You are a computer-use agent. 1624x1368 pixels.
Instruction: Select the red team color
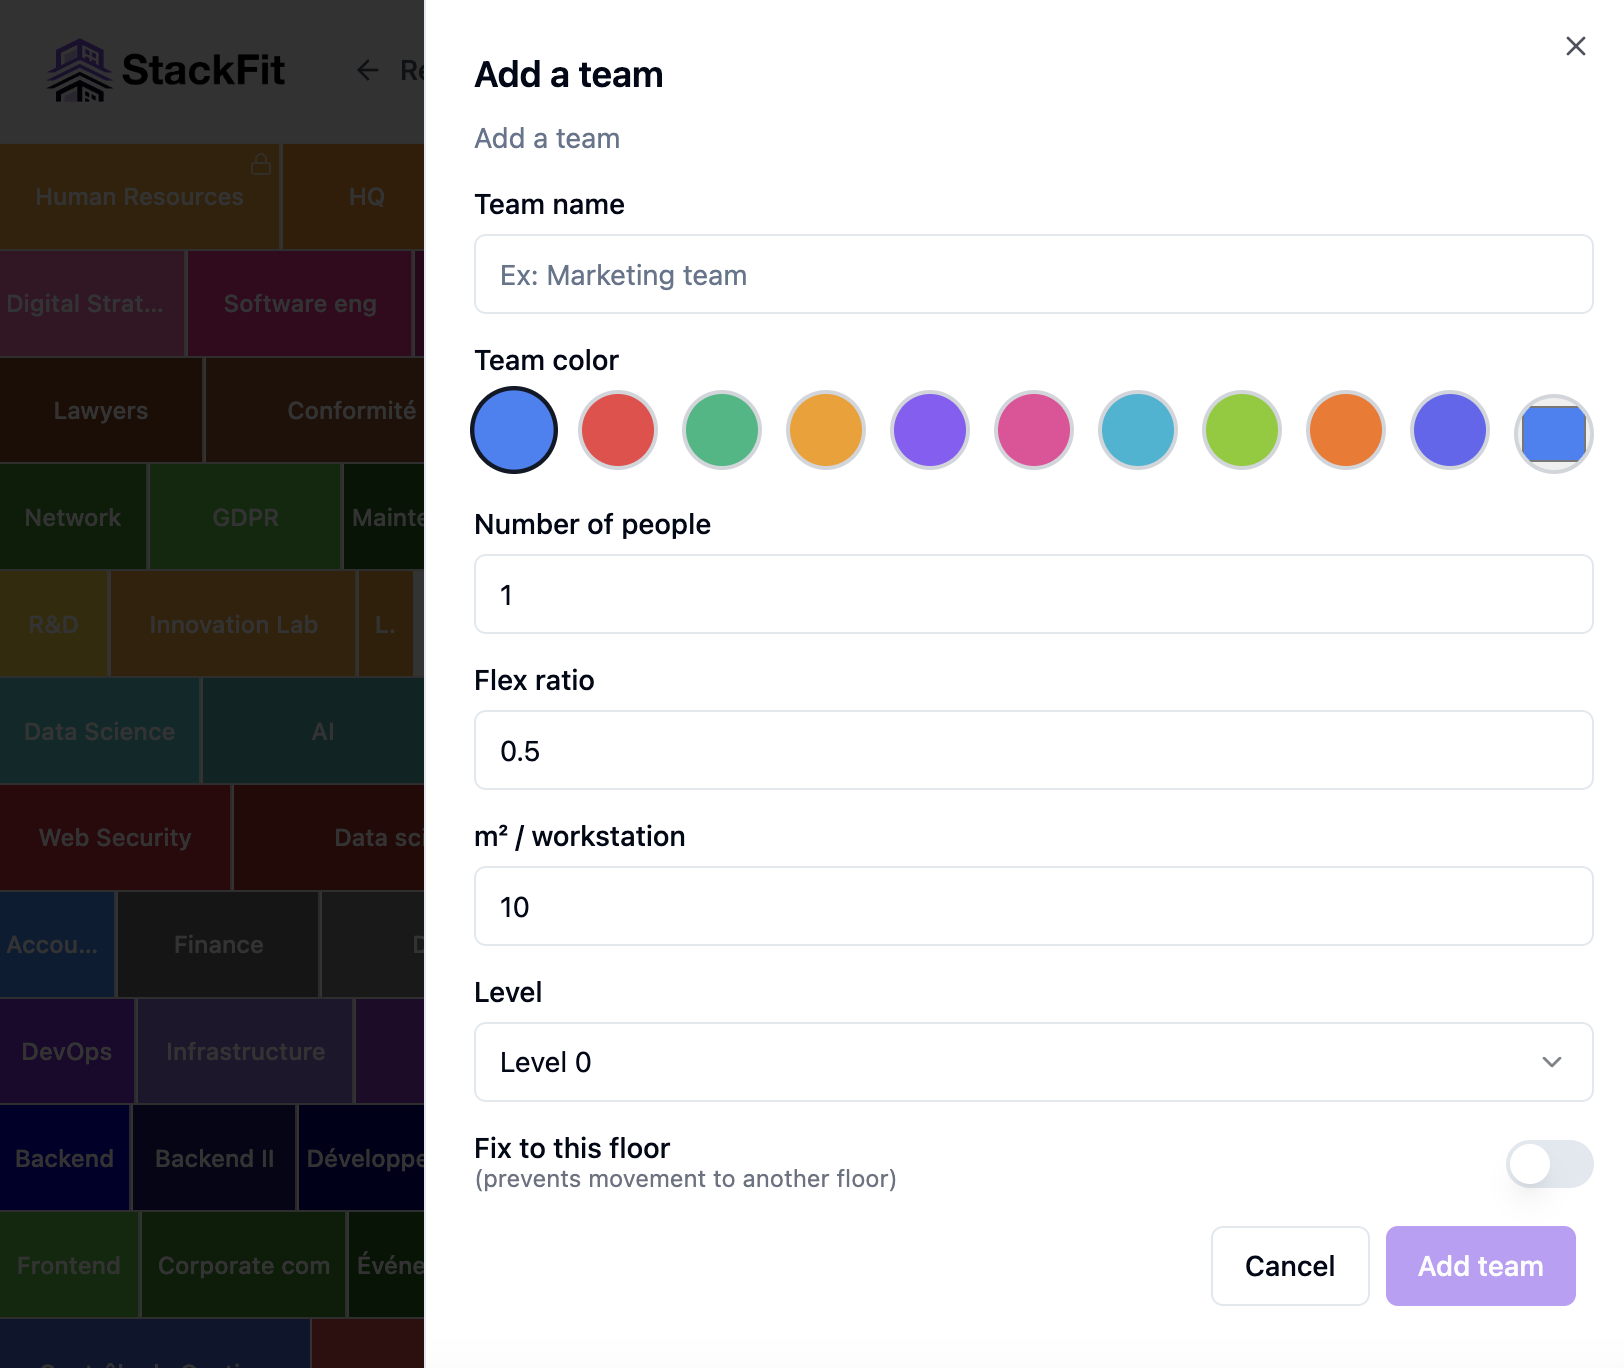tap(618, 430)
